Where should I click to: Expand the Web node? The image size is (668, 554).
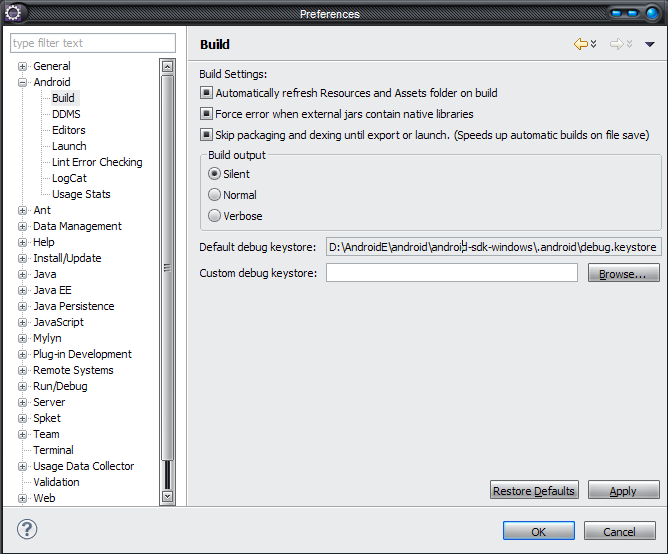pyautogui.click(x=22, y=499)
